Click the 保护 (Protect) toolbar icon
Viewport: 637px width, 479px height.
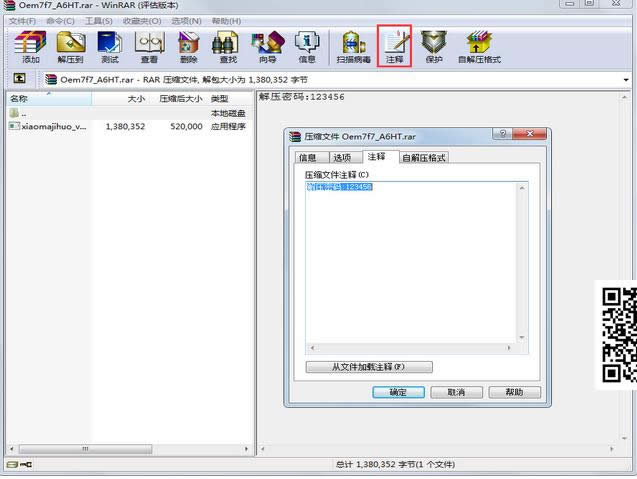(433, 46)
